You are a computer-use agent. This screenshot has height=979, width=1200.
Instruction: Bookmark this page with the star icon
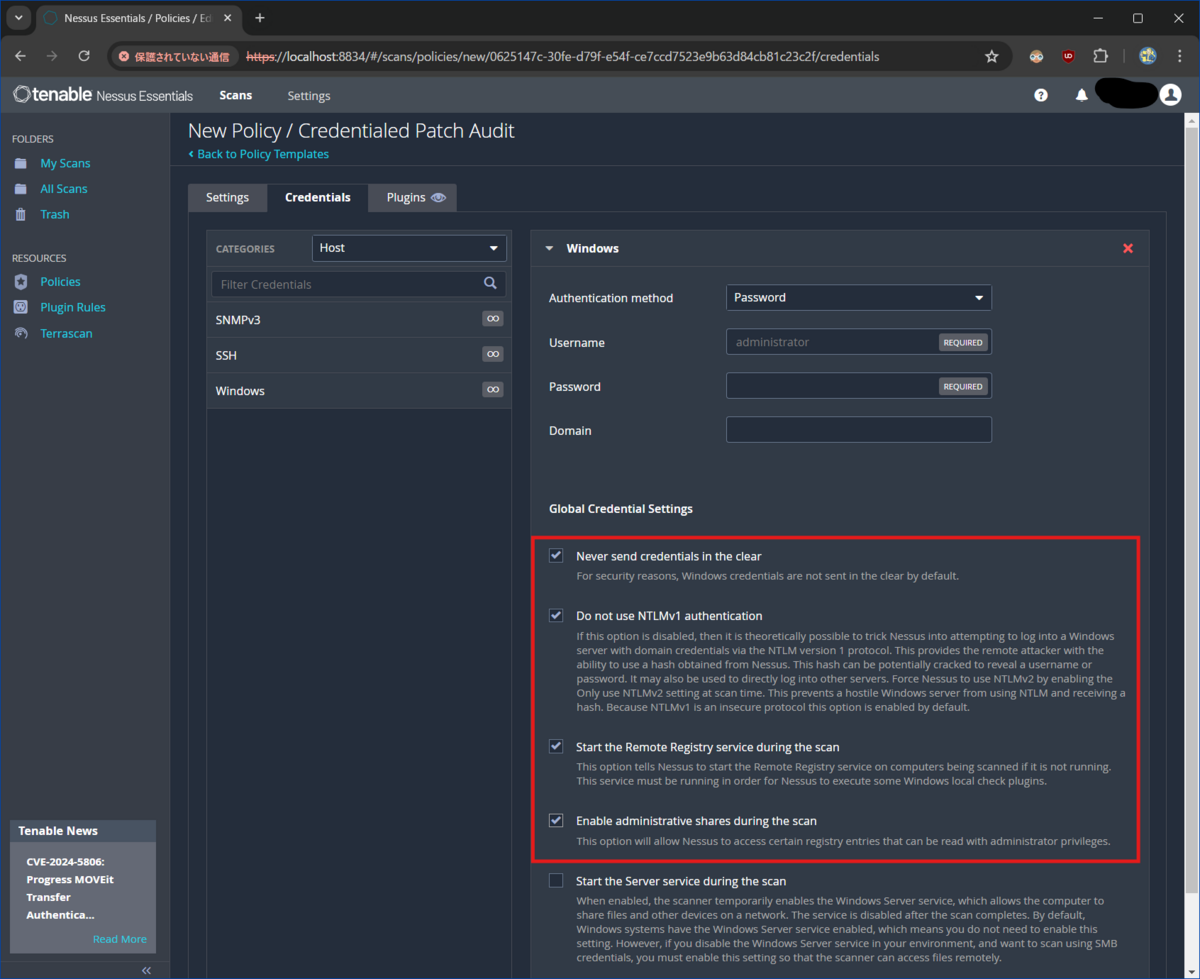(991, 56)
